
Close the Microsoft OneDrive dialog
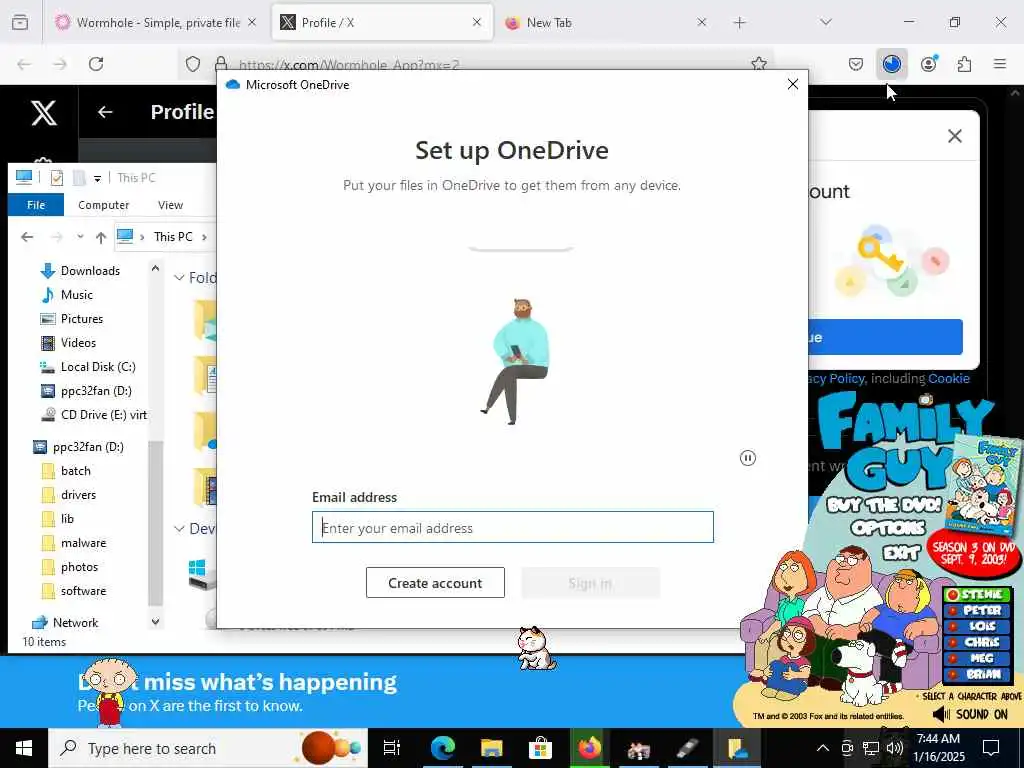(793, 84)
